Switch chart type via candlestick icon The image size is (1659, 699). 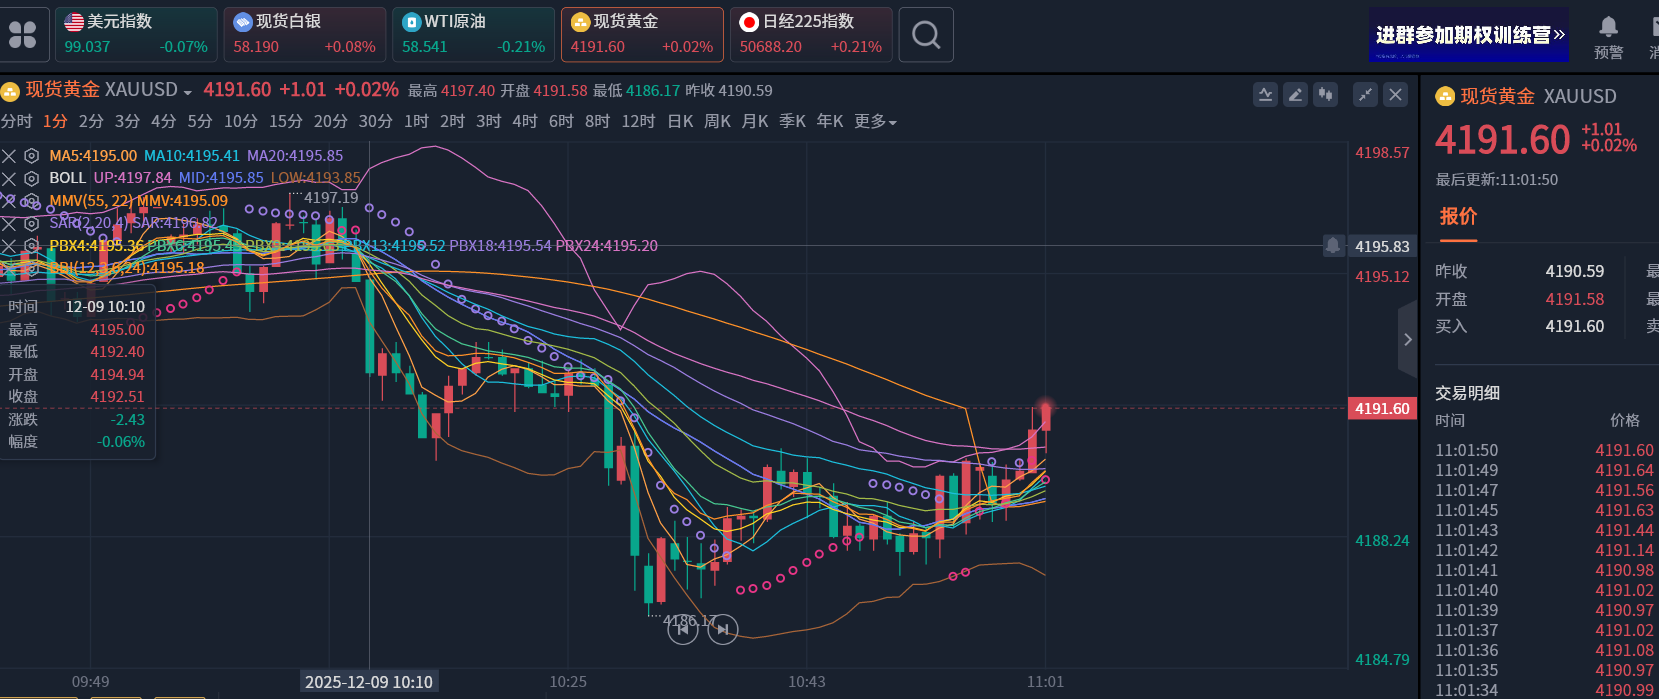tap(1325, 95)
